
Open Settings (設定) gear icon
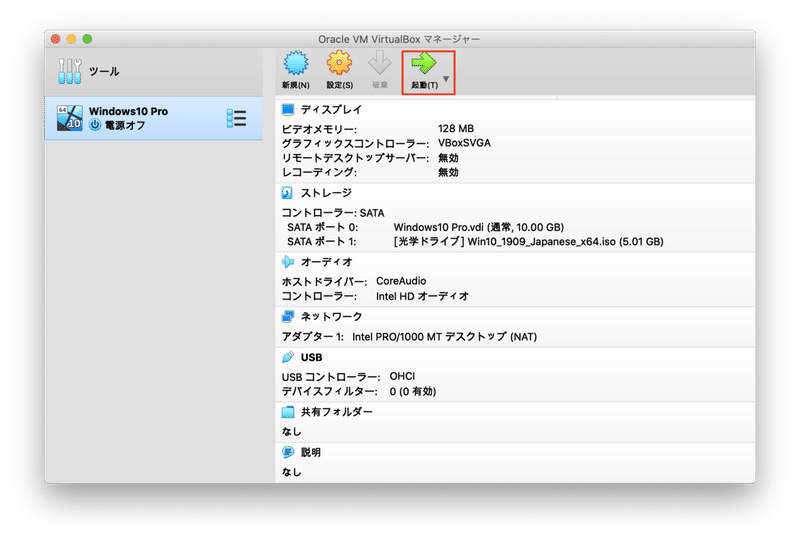339,64
